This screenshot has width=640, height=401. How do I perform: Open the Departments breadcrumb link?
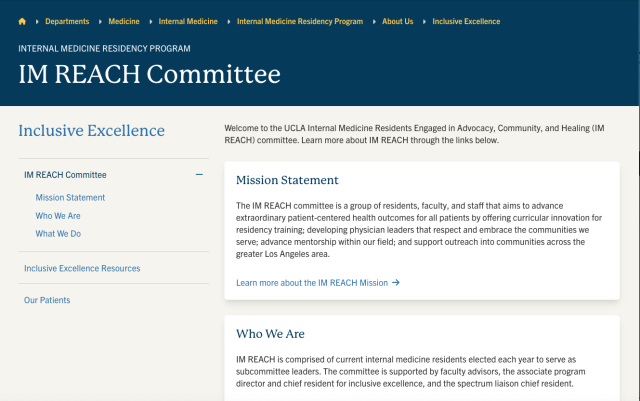pos(67,22)
